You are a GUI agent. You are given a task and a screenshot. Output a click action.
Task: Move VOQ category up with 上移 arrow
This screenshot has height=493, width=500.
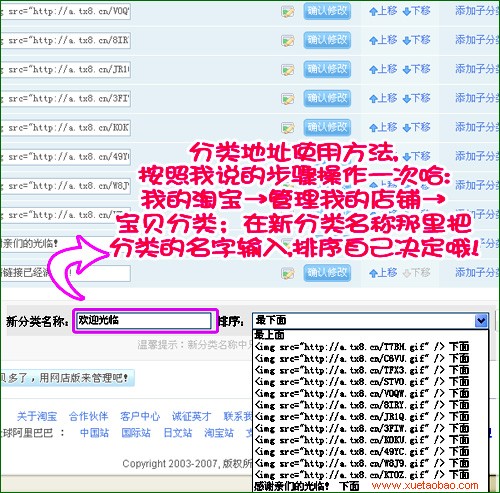coord(383,11)
